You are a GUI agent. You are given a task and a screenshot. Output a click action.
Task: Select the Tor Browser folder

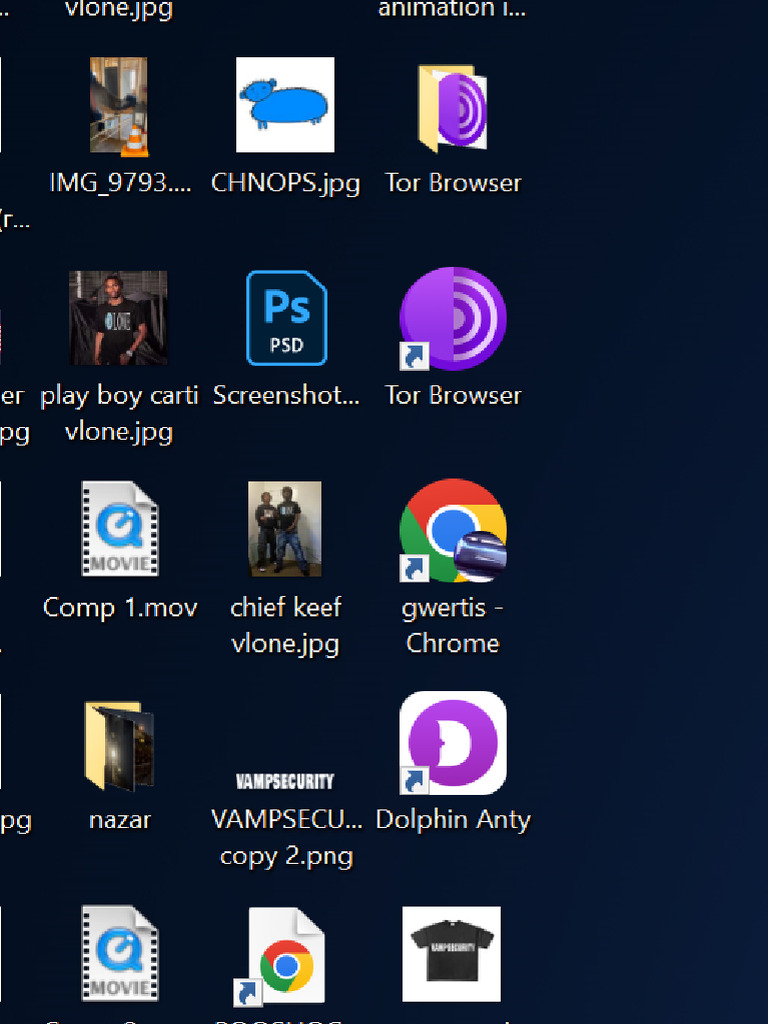[452, 109]
